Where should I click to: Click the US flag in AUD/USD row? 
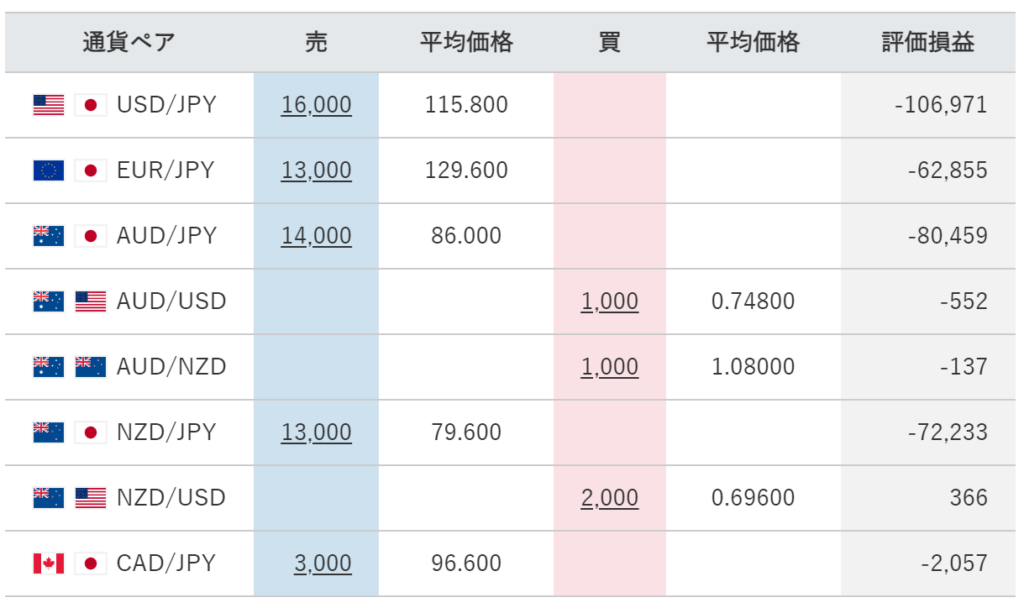[90, 301]
